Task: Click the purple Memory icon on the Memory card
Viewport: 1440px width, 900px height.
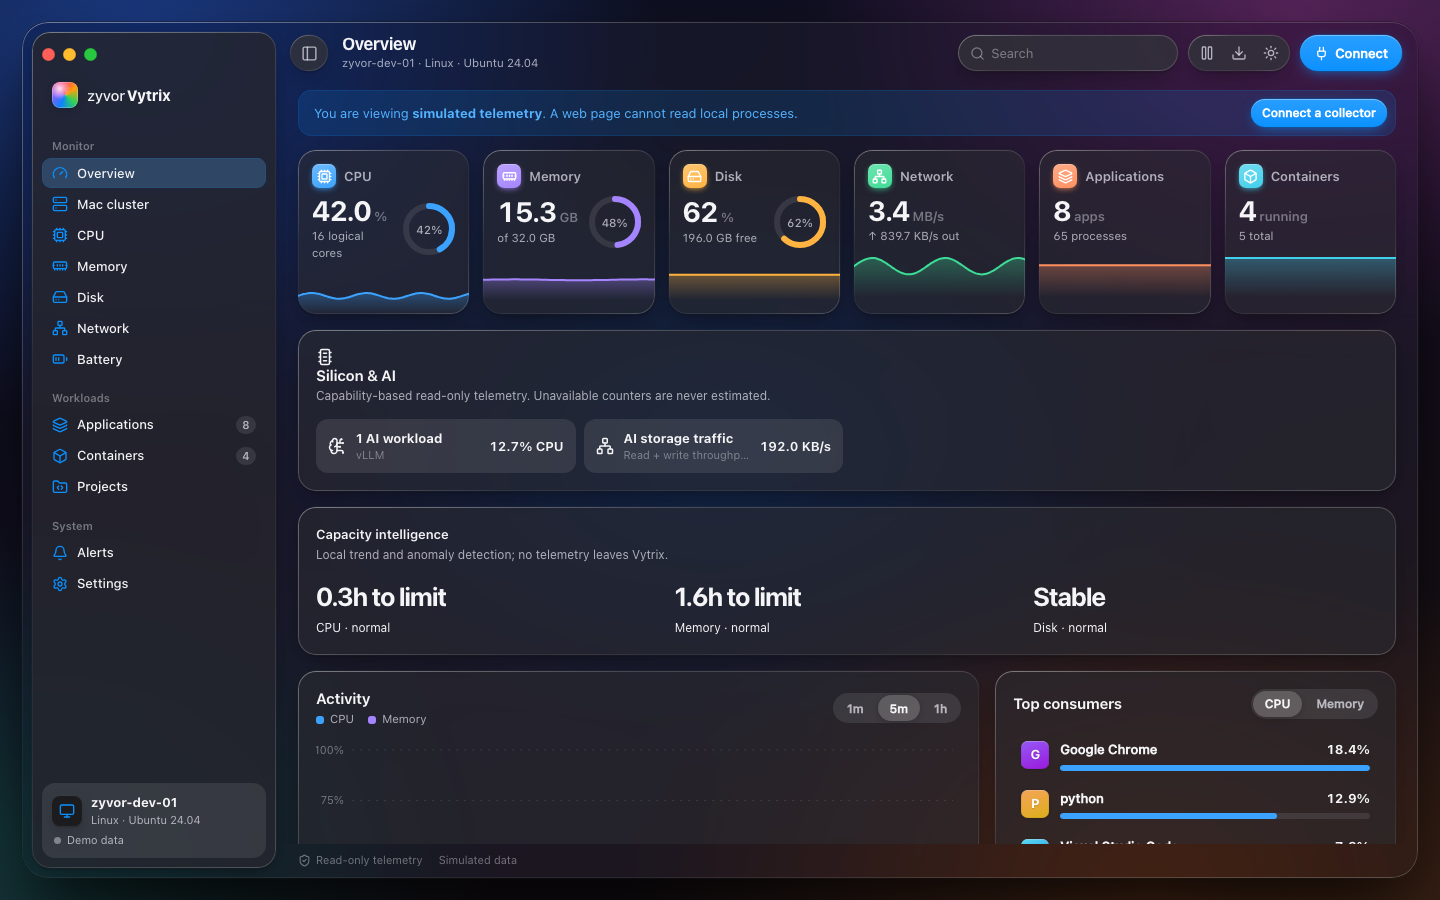Action: (509, 176)
